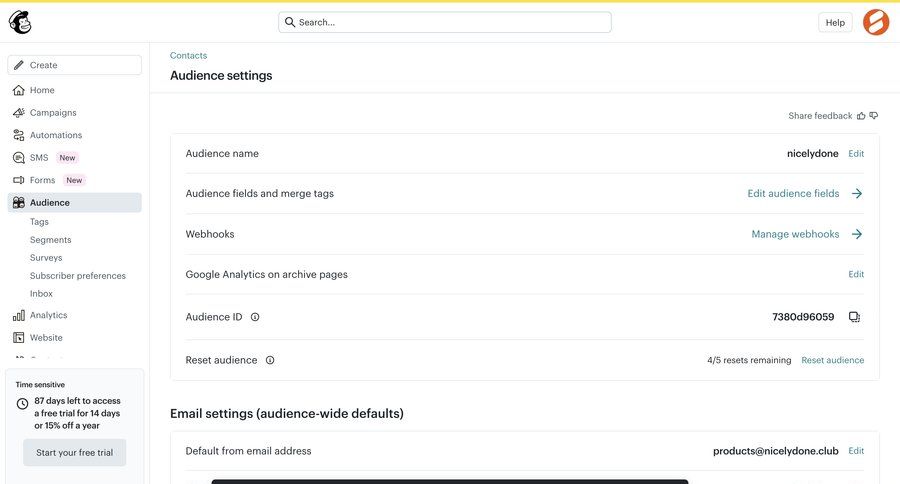Click the Create pencil icon
This screenshot has width=900, height=484.
pyautogui.click(x=19, y=65)
